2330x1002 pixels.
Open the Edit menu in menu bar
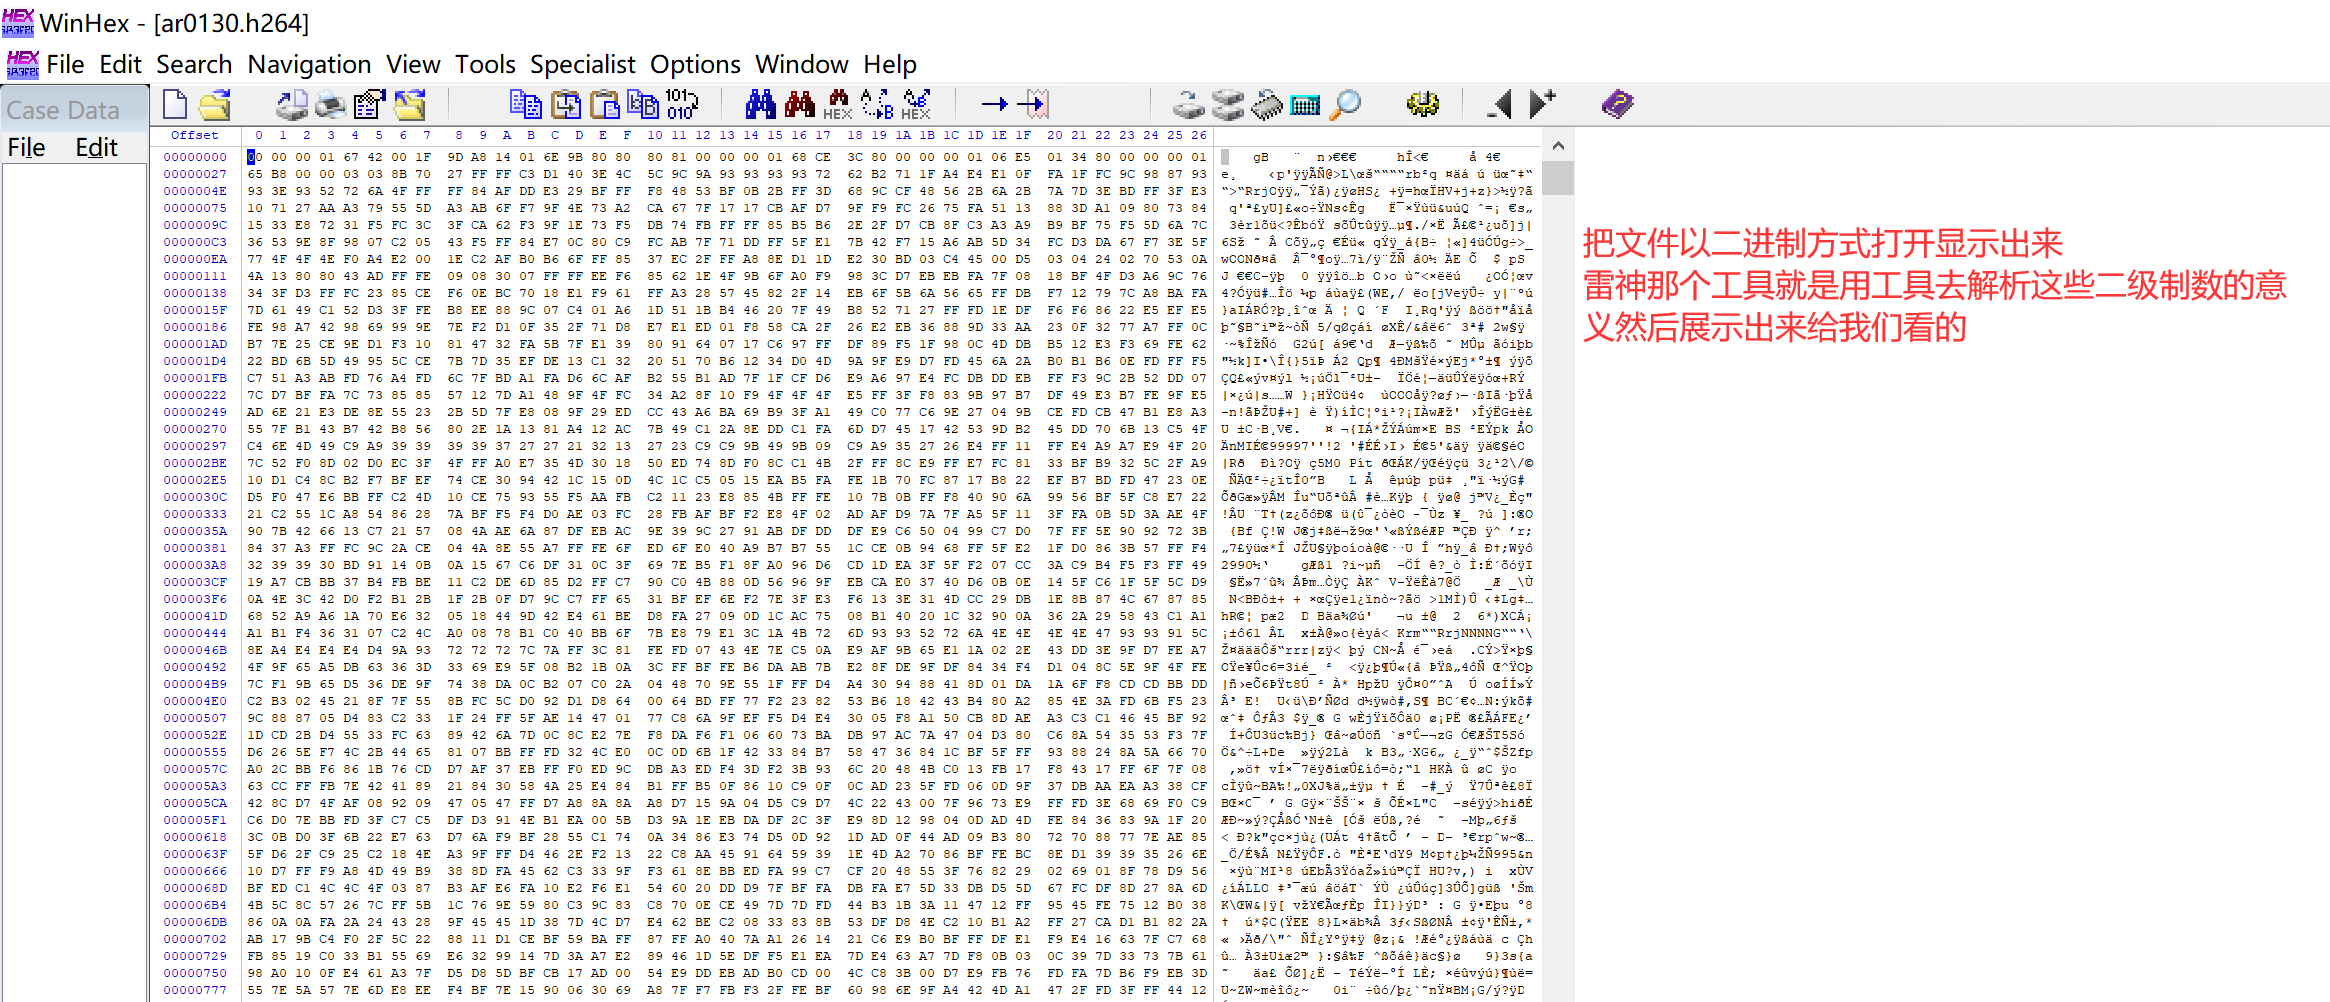(120, 65)
